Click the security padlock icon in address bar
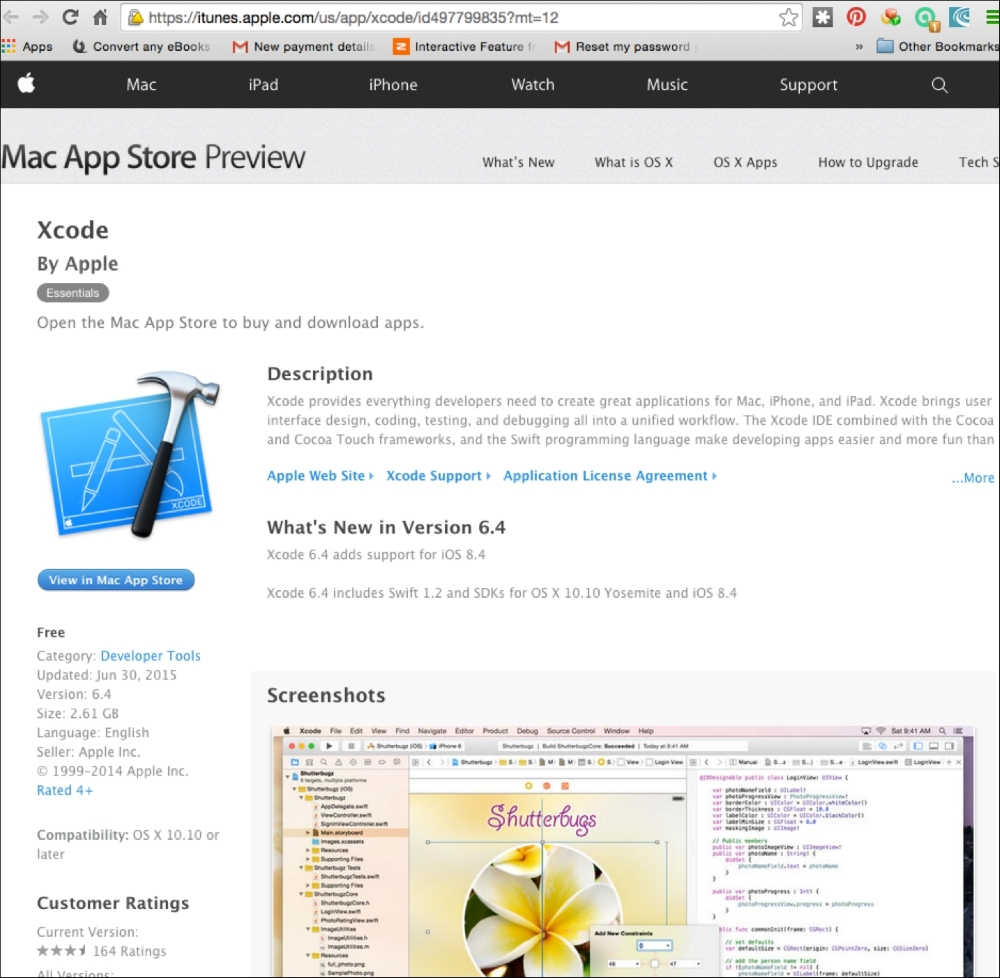Image resolution: width=1000 pixels, height=978 pixels. [135, 17]
